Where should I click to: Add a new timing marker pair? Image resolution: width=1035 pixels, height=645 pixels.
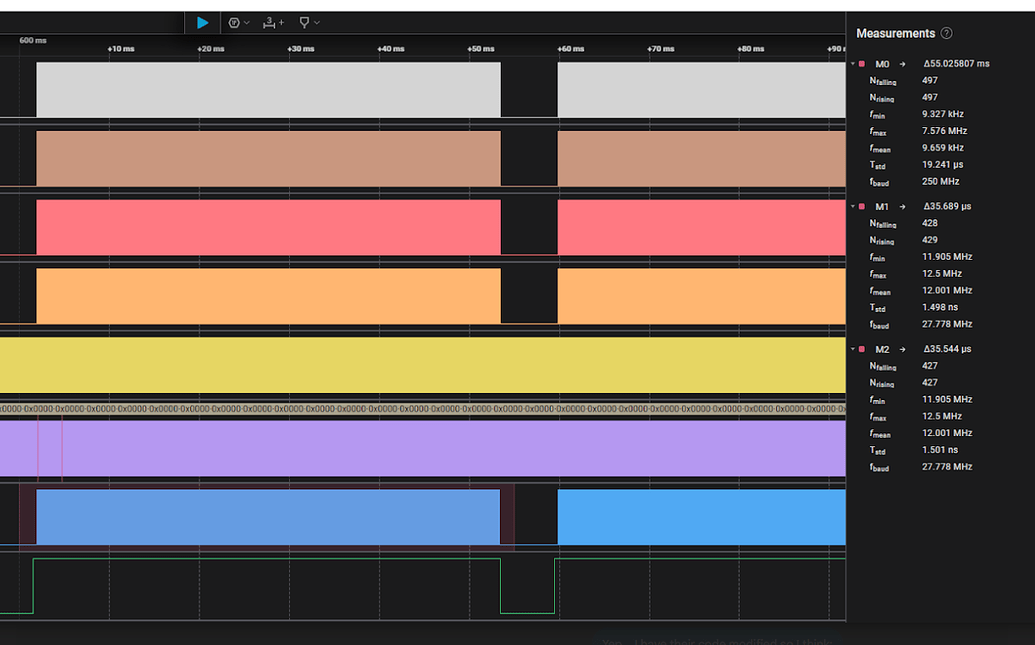click(x=273, y=22)
